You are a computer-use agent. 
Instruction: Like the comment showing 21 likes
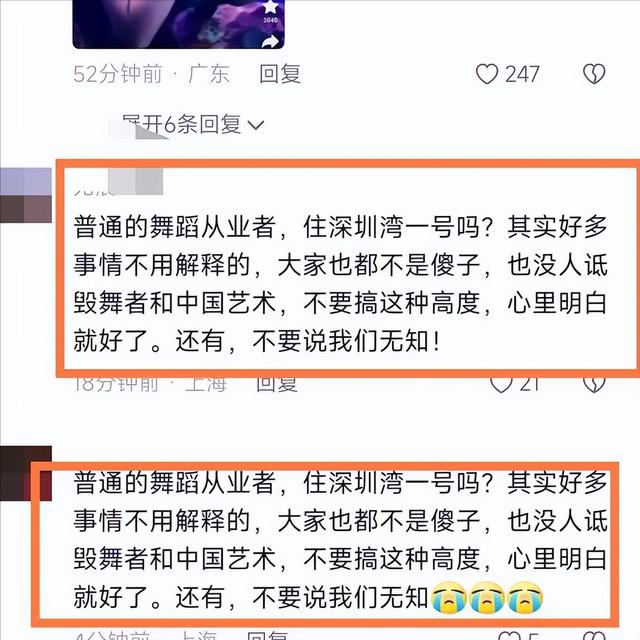coord(501,384)
